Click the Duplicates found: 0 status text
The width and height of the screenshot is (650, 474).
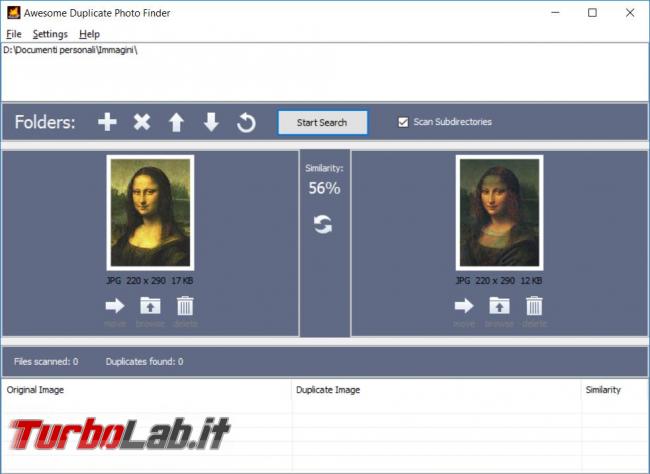144,362
